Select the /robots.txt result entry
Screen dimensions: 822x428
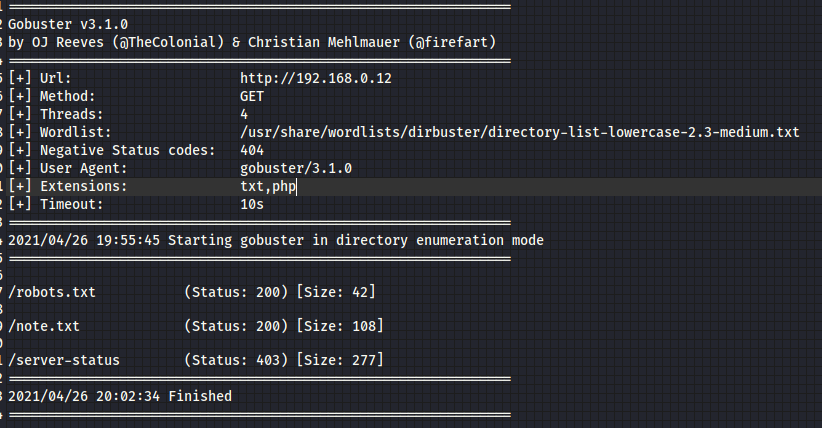(52, 292)
